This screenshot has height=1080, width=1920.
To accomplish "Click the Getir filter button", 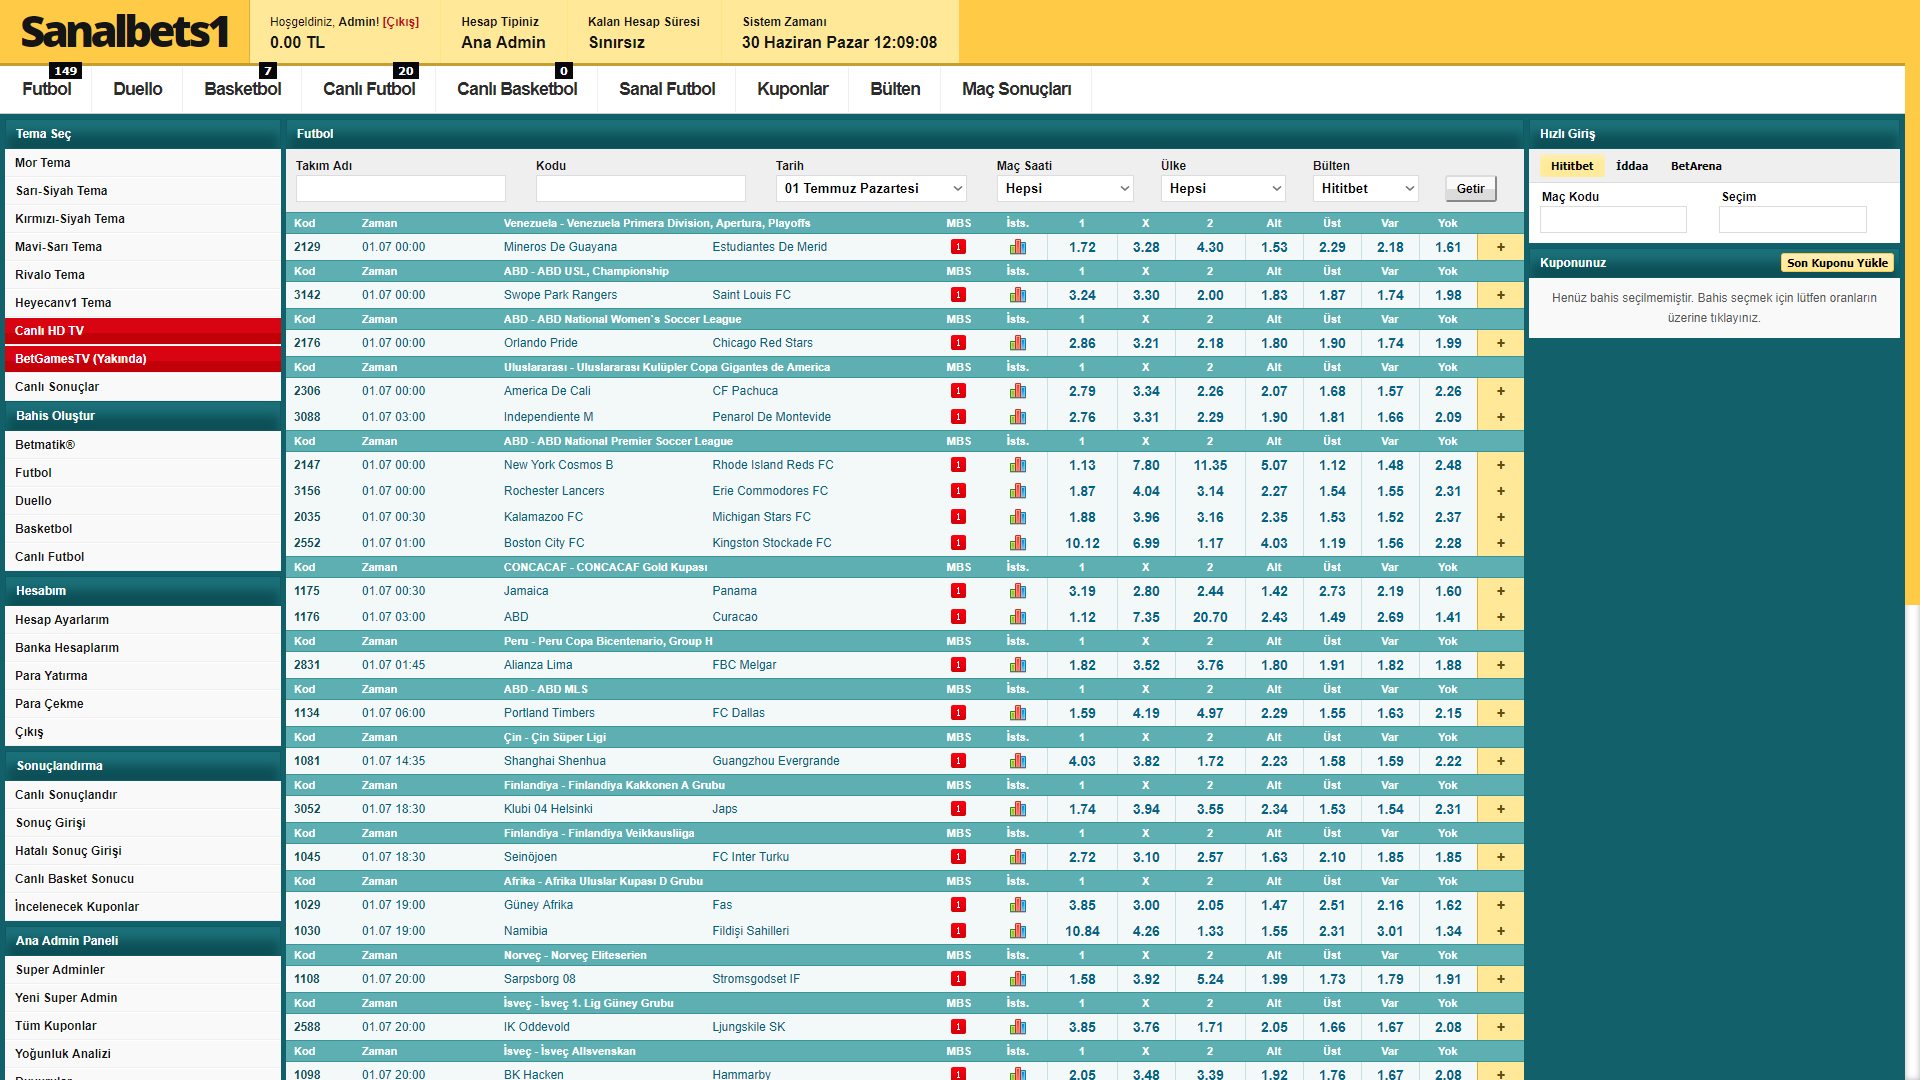I will pos(1470,188).
